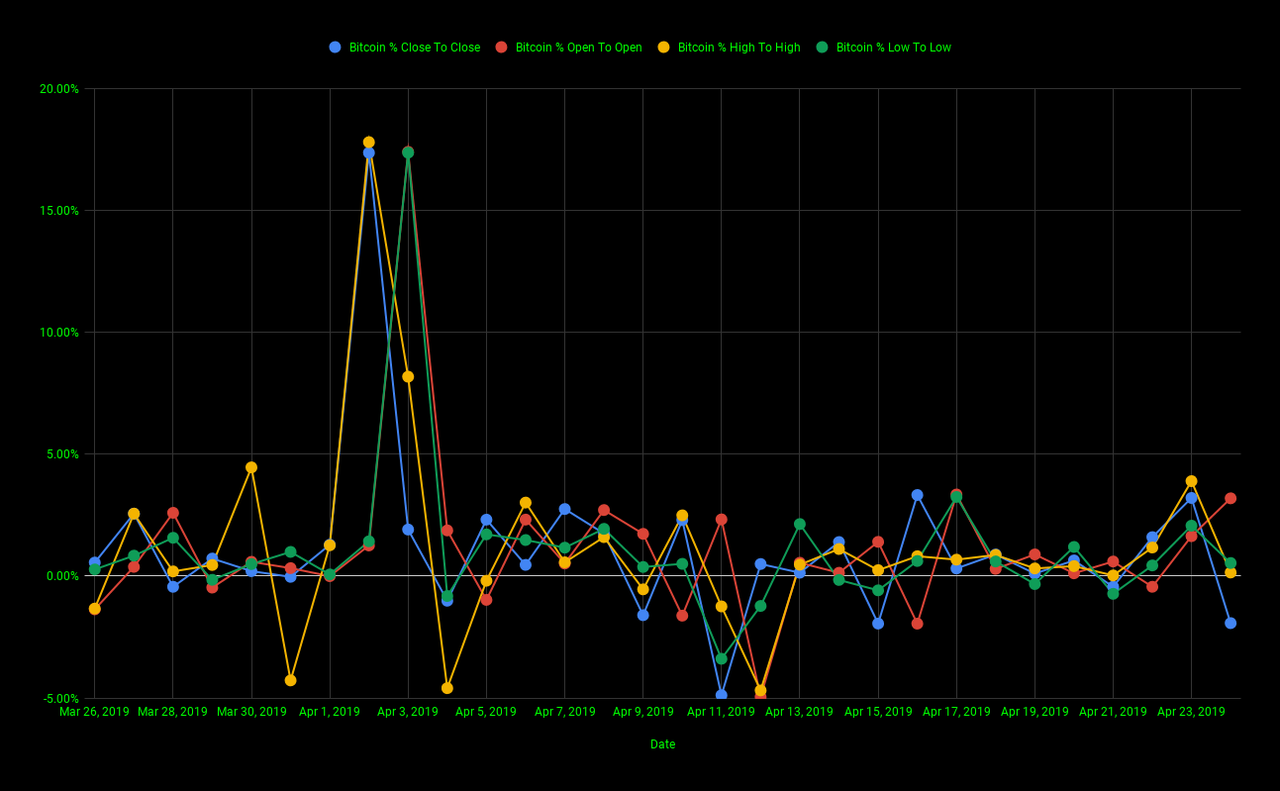Select the 'Bitcoin % High To High' legend label
1280x791 pixels.
(739, 47)
